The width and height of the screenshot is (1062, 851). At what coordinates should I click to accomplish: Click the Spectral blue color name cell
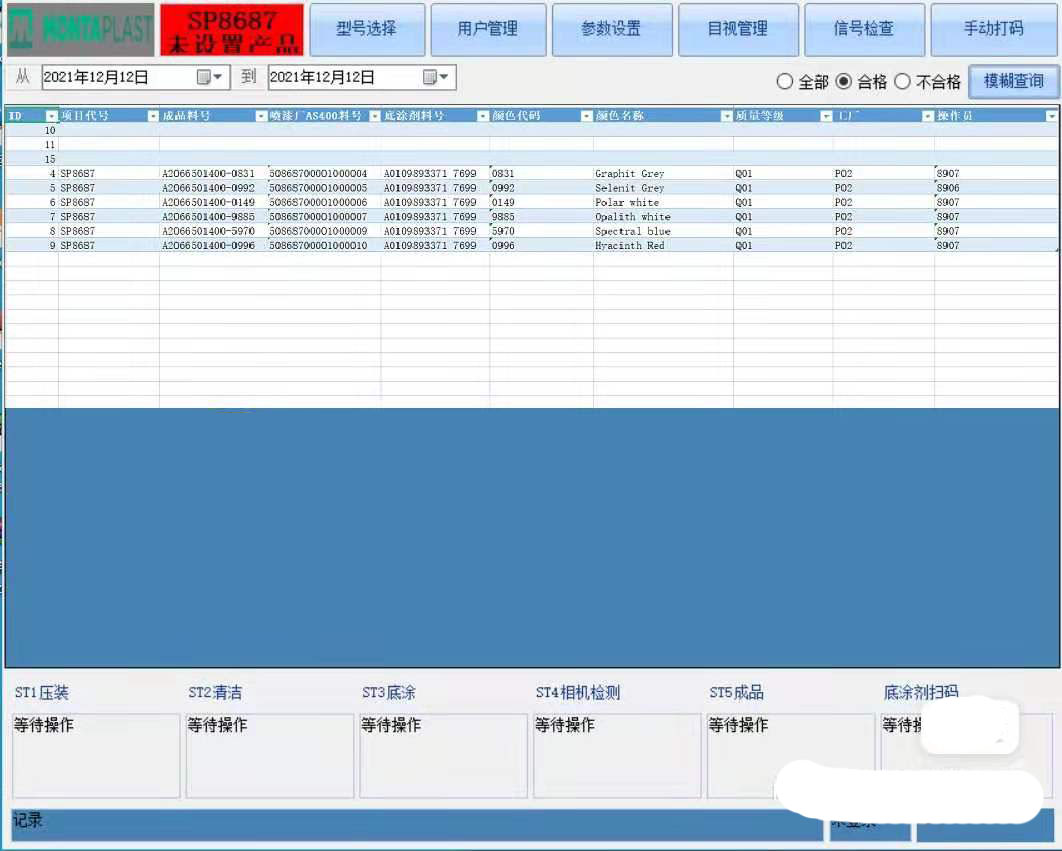[663, 231]
